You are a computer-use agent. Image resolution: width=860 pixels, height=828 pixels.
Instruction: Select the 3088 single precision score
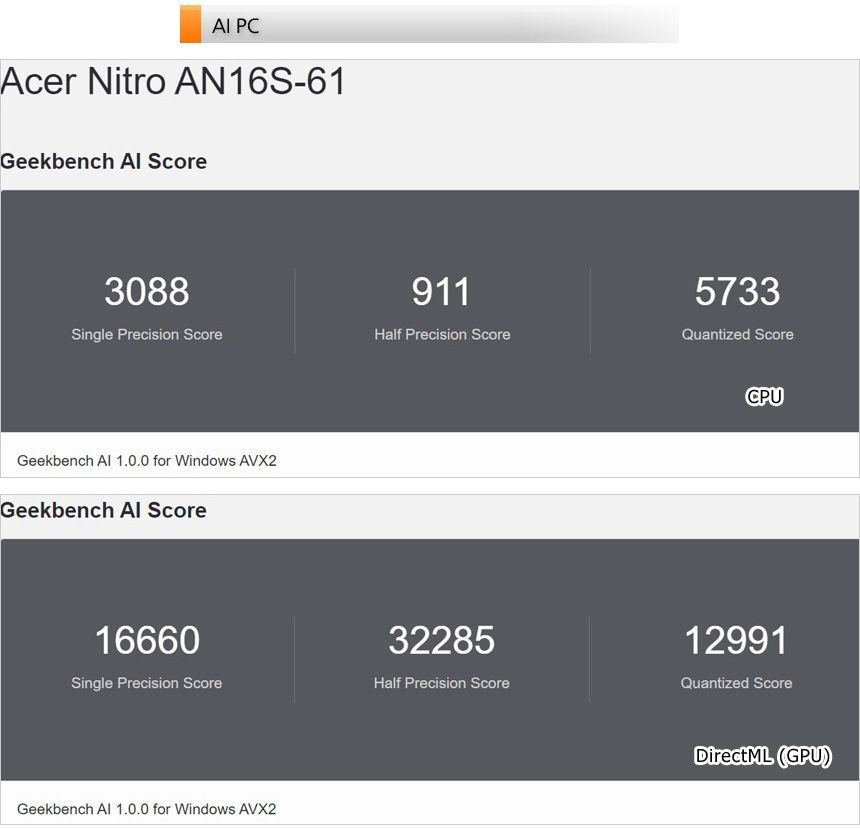click(147, 292)
